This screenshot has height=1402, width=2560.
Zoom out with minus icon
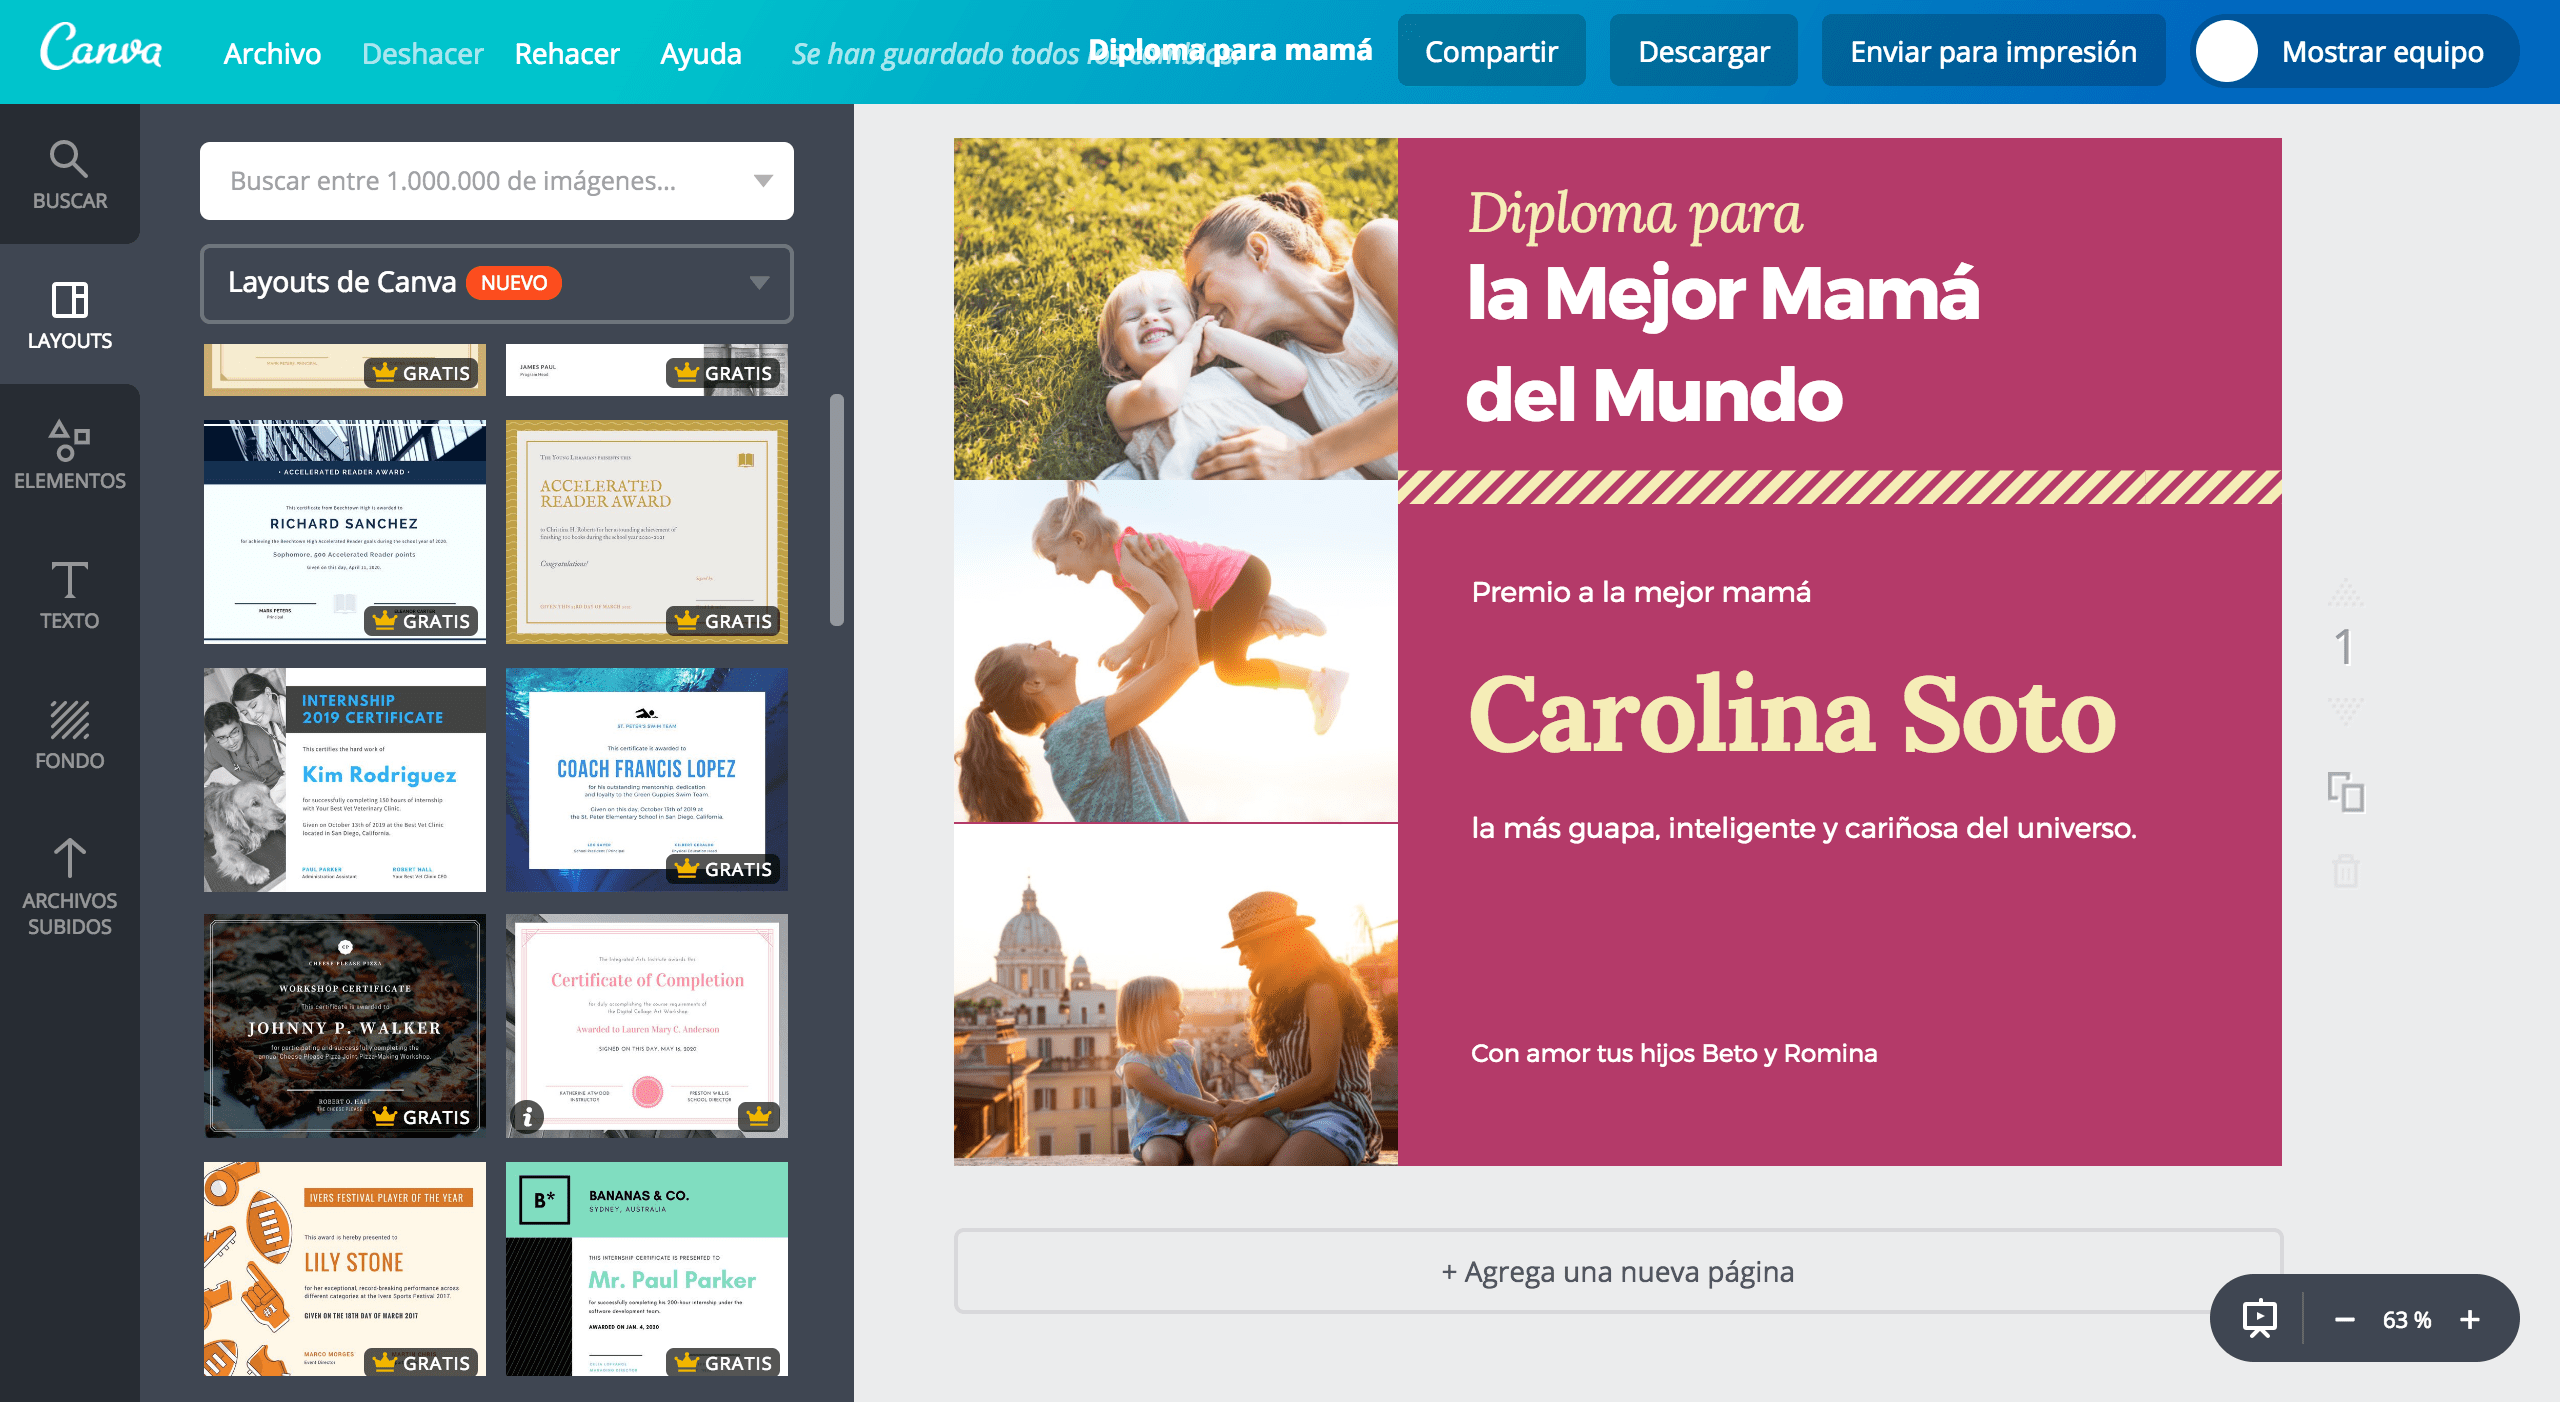coord(2344,1320)
